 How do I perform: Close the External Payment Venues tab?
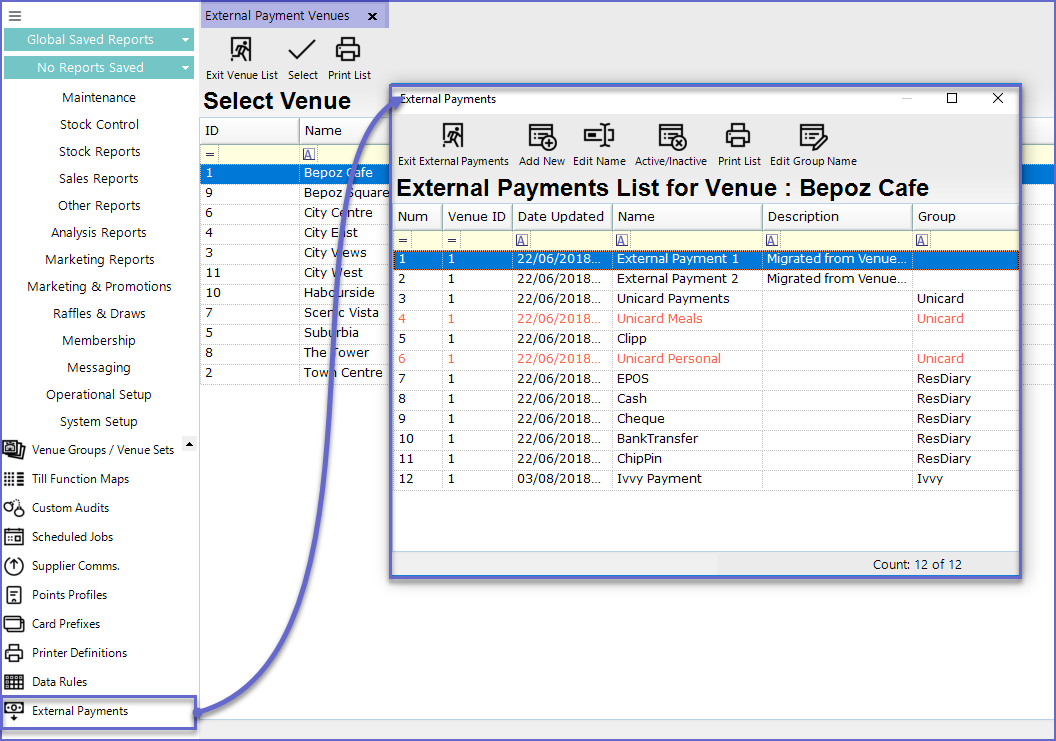click(373, 16)
